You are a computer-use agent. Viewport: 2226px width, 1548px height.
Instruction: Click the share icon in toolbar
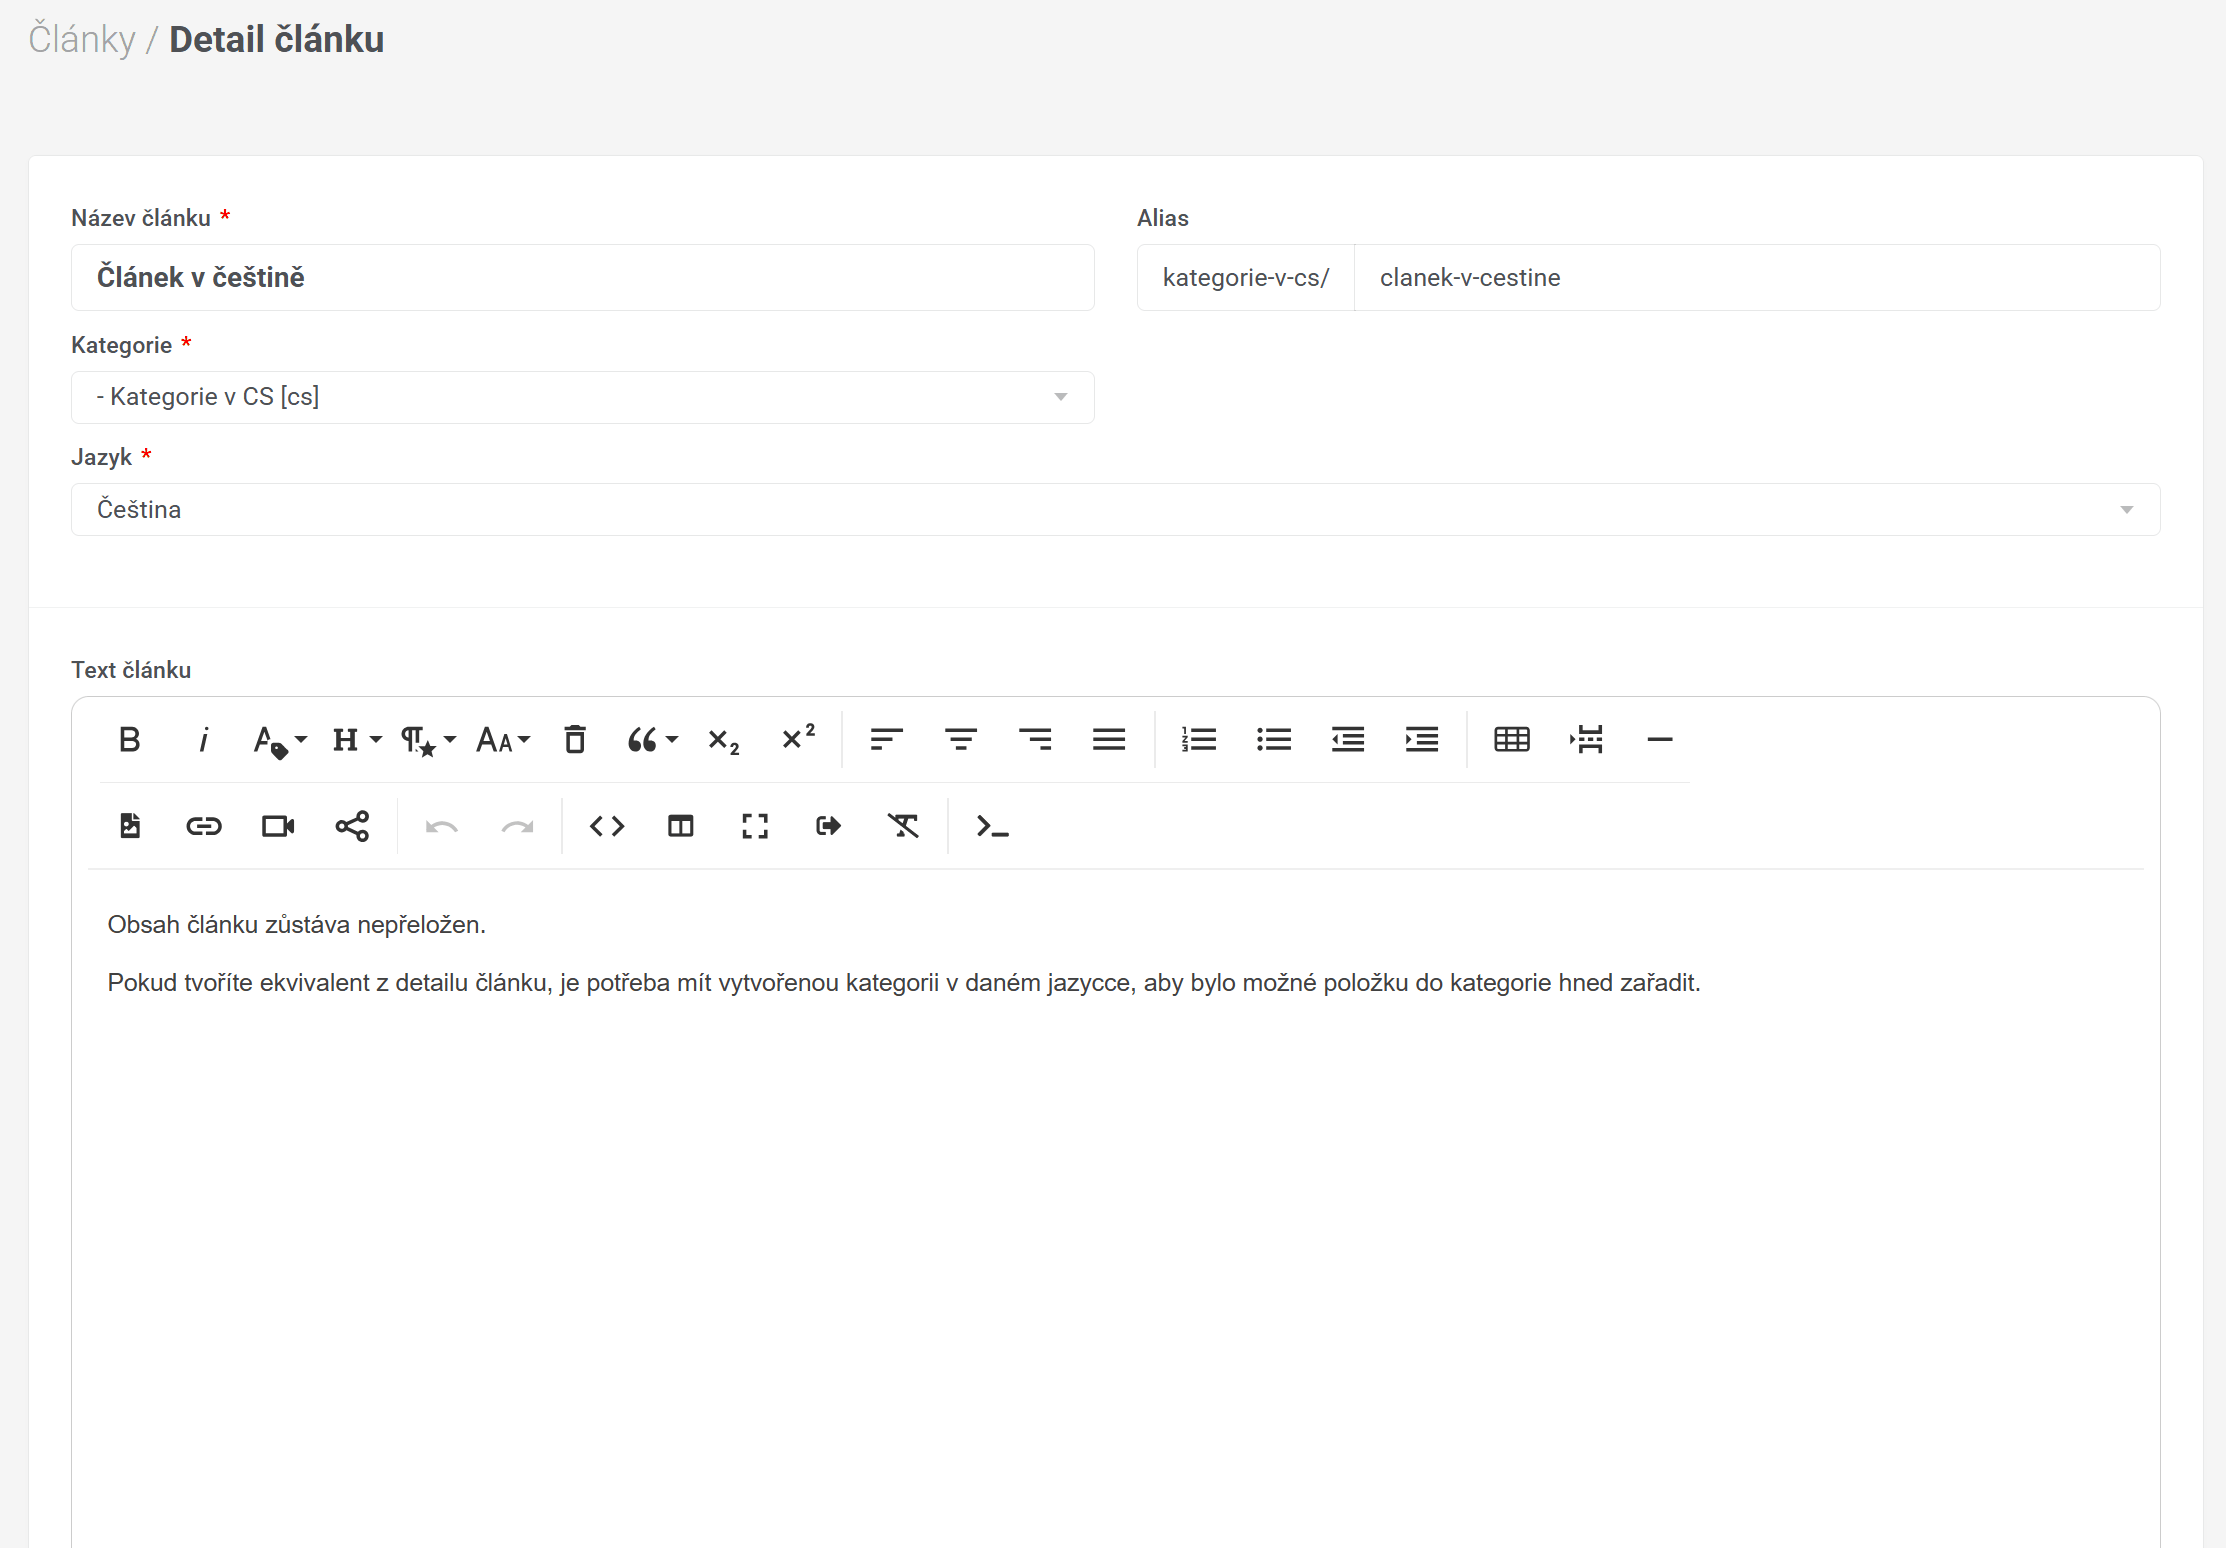click(x=352, y=826)
